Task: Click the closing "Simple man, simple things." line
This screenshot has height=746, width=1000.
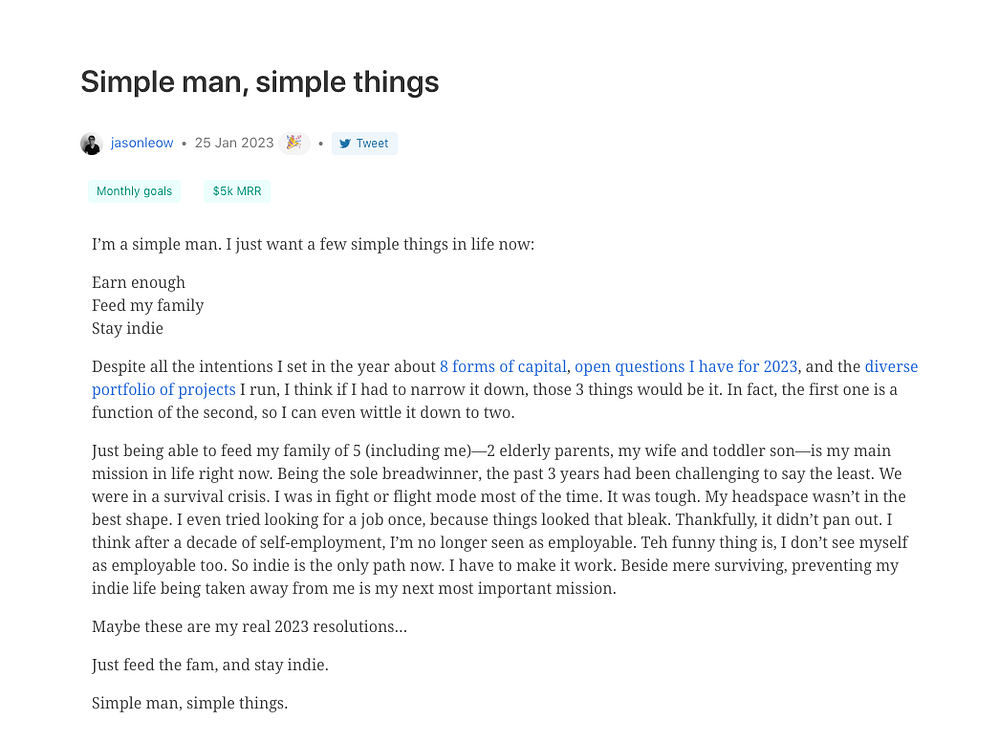Action: 189,702
